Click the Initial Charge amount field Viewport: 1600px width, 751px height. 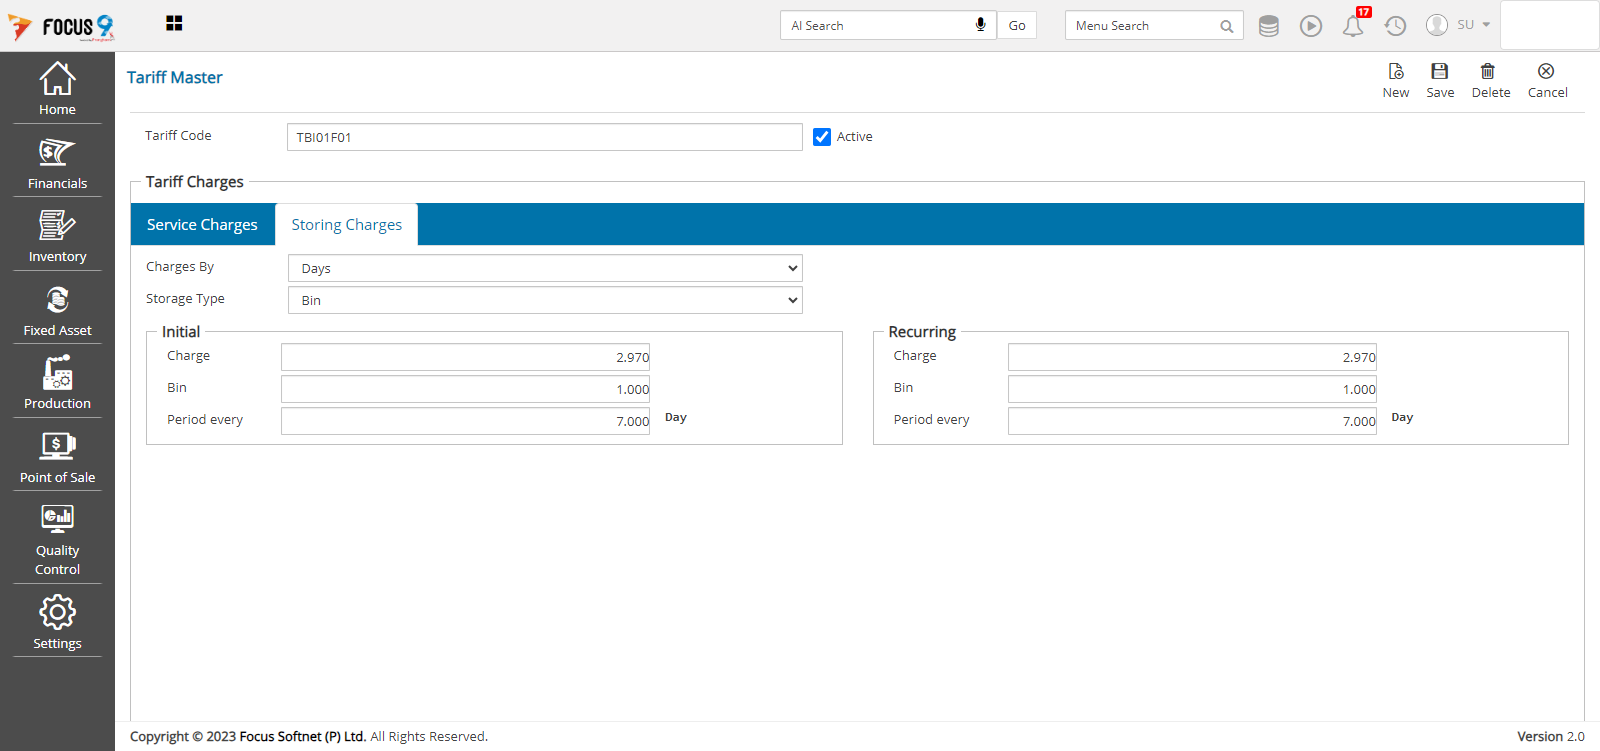tap(465, 357)
